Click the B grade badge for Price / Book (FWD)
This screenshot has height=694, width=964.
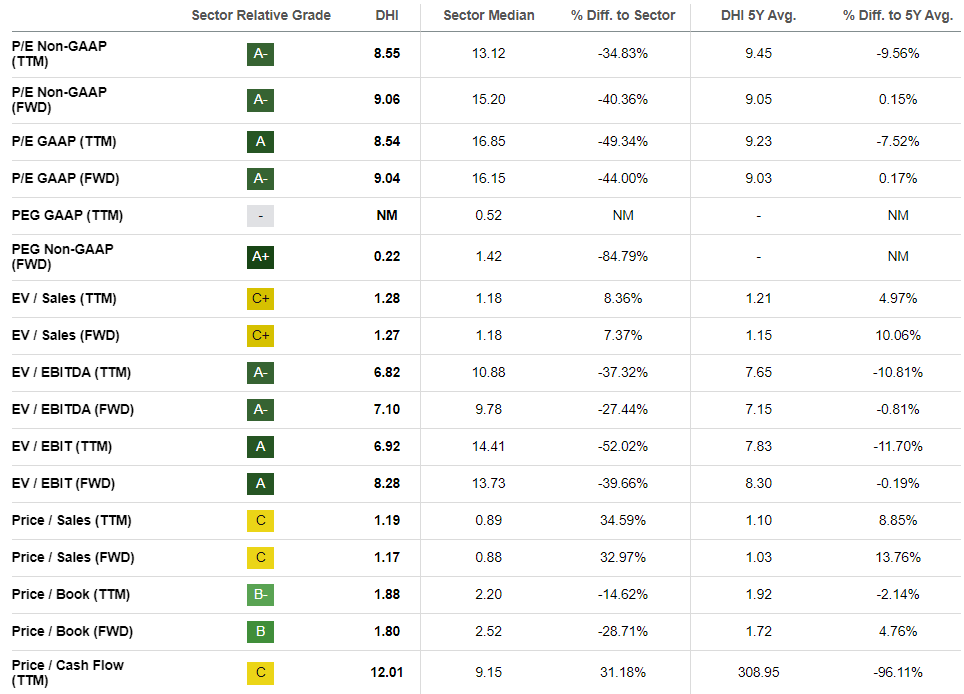(x=260, y=631)
